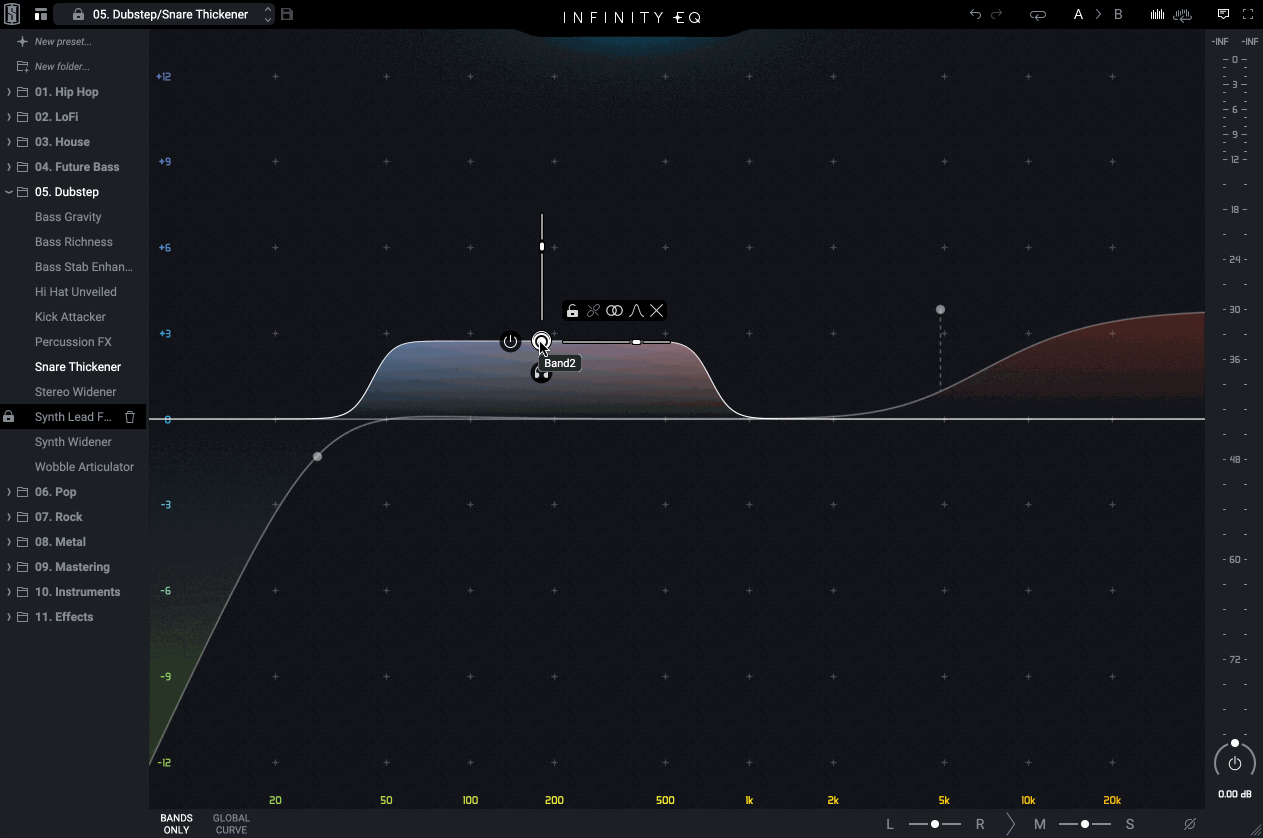
Task: Toggle the Band2 power button
Action: point(511,342)
